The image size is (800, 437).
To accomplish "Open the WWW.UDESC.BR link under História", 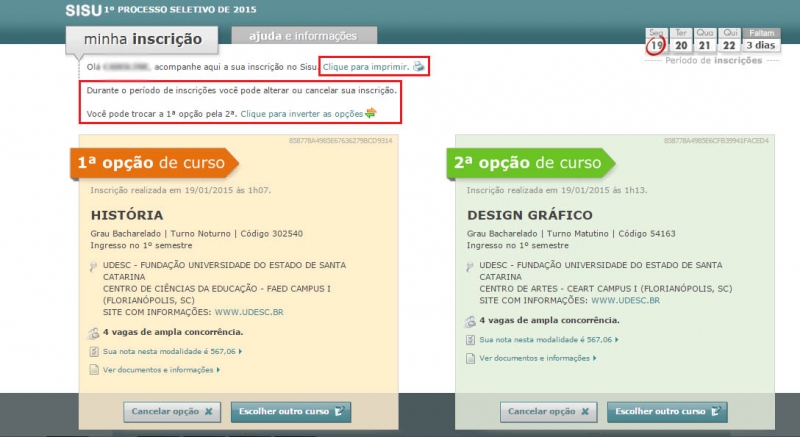I will pyautogui.click(x=248, y=312).
